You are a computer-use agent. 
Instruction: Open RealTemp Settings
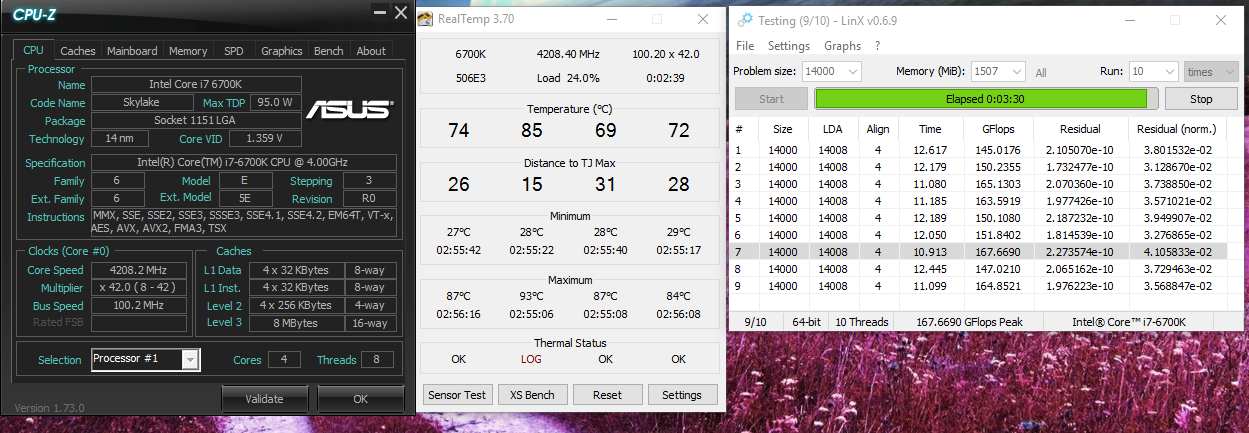click(682, 394)
